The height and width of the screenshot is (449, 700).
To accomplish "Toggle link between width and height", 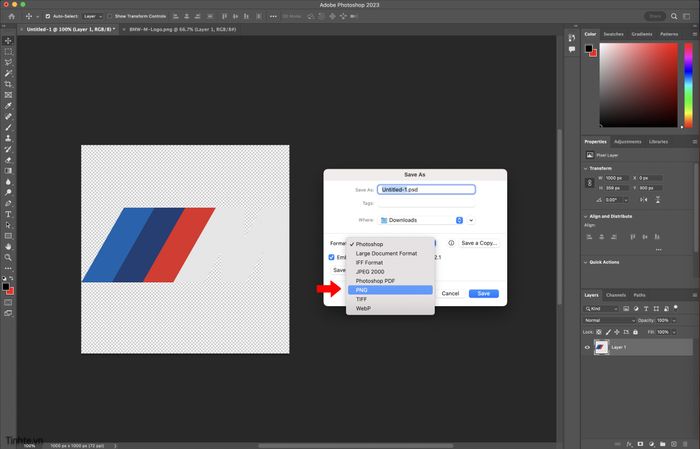I will click(x=589, y=183).
